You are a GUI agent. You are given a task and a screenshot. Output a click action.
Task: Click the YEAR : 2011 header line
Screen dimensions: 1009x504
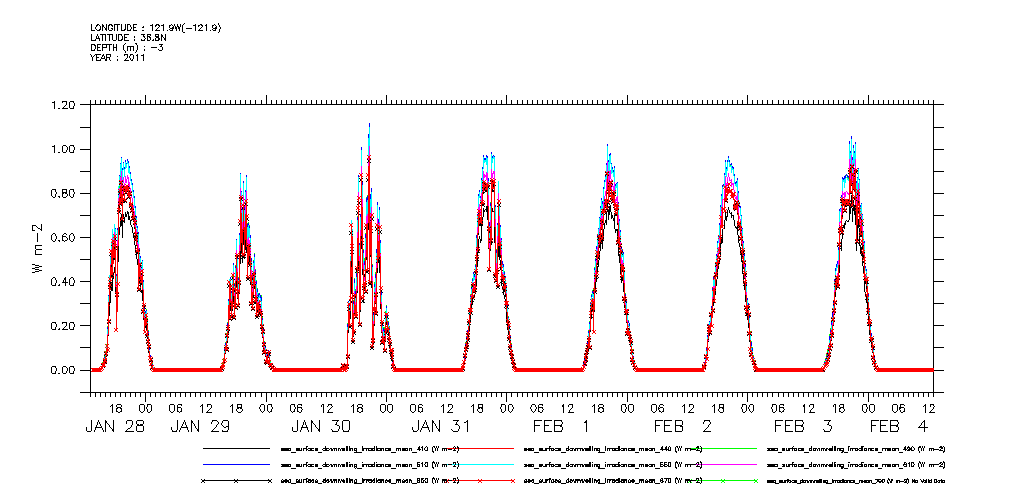pos(118,57)
